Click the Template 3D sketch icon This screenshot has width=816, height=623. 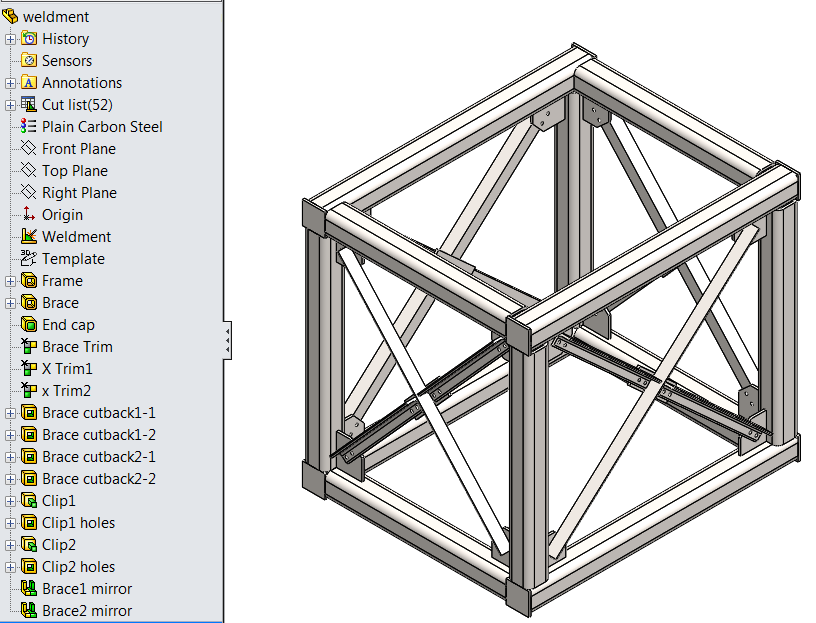pos(29,259)
